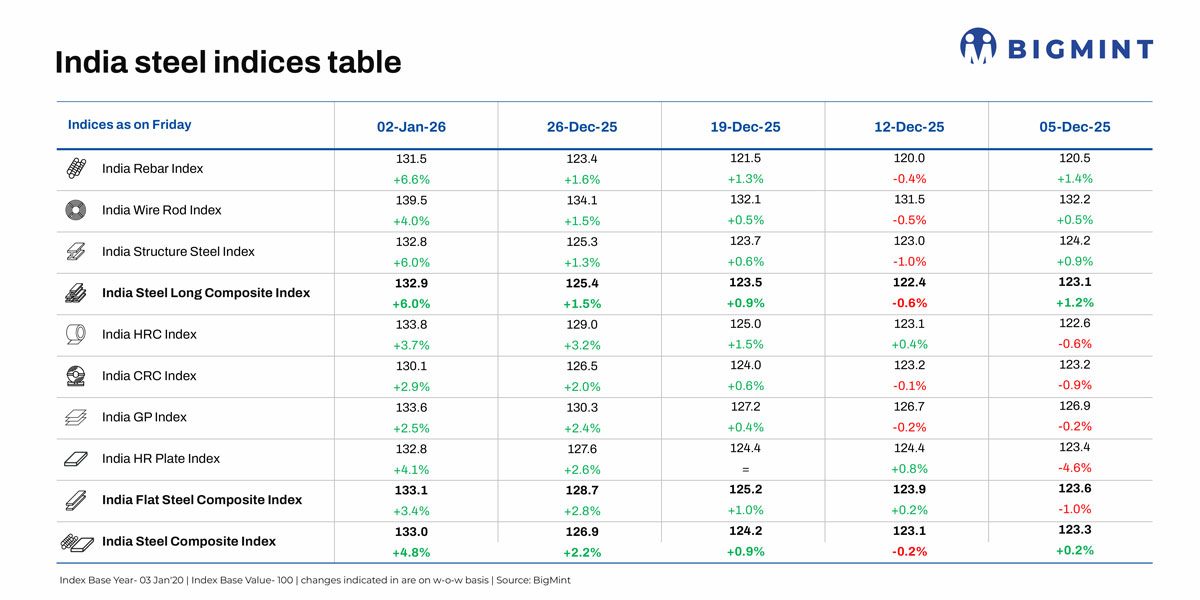The height and width of the screenshot is (600, 1200).
Task: Click the India Wire Rod Index coil icon
Action: pos(75,210)
